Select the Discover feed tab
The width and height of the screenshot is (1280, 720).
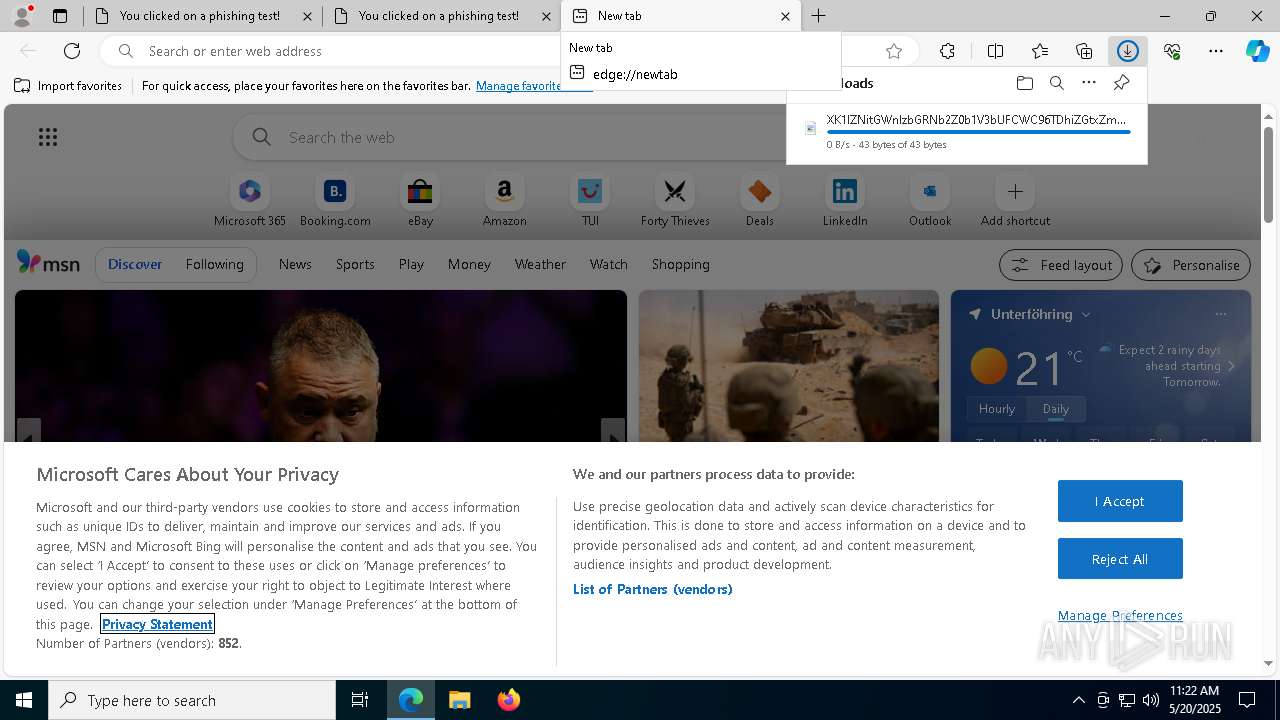[x=135, y=264]
